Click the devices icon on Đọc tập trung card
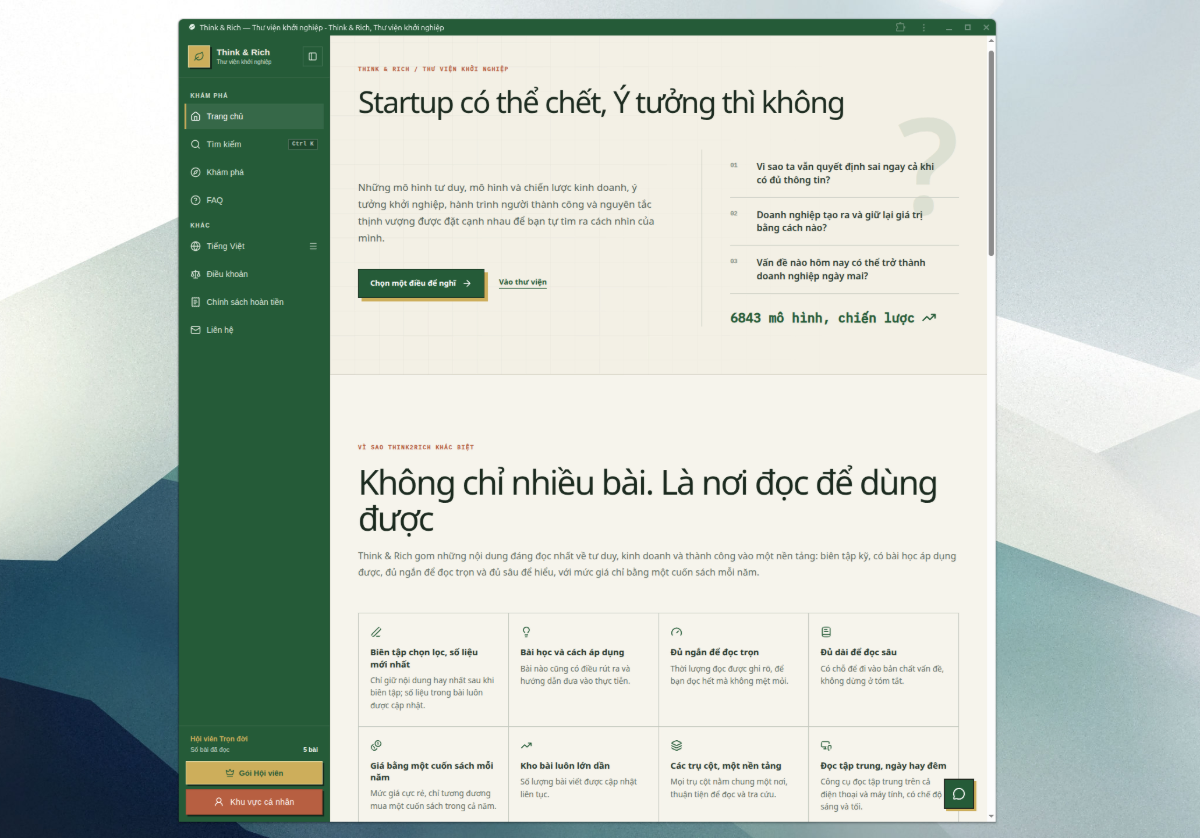This screenshot has height=838, width=1200. tap(826, 745)
